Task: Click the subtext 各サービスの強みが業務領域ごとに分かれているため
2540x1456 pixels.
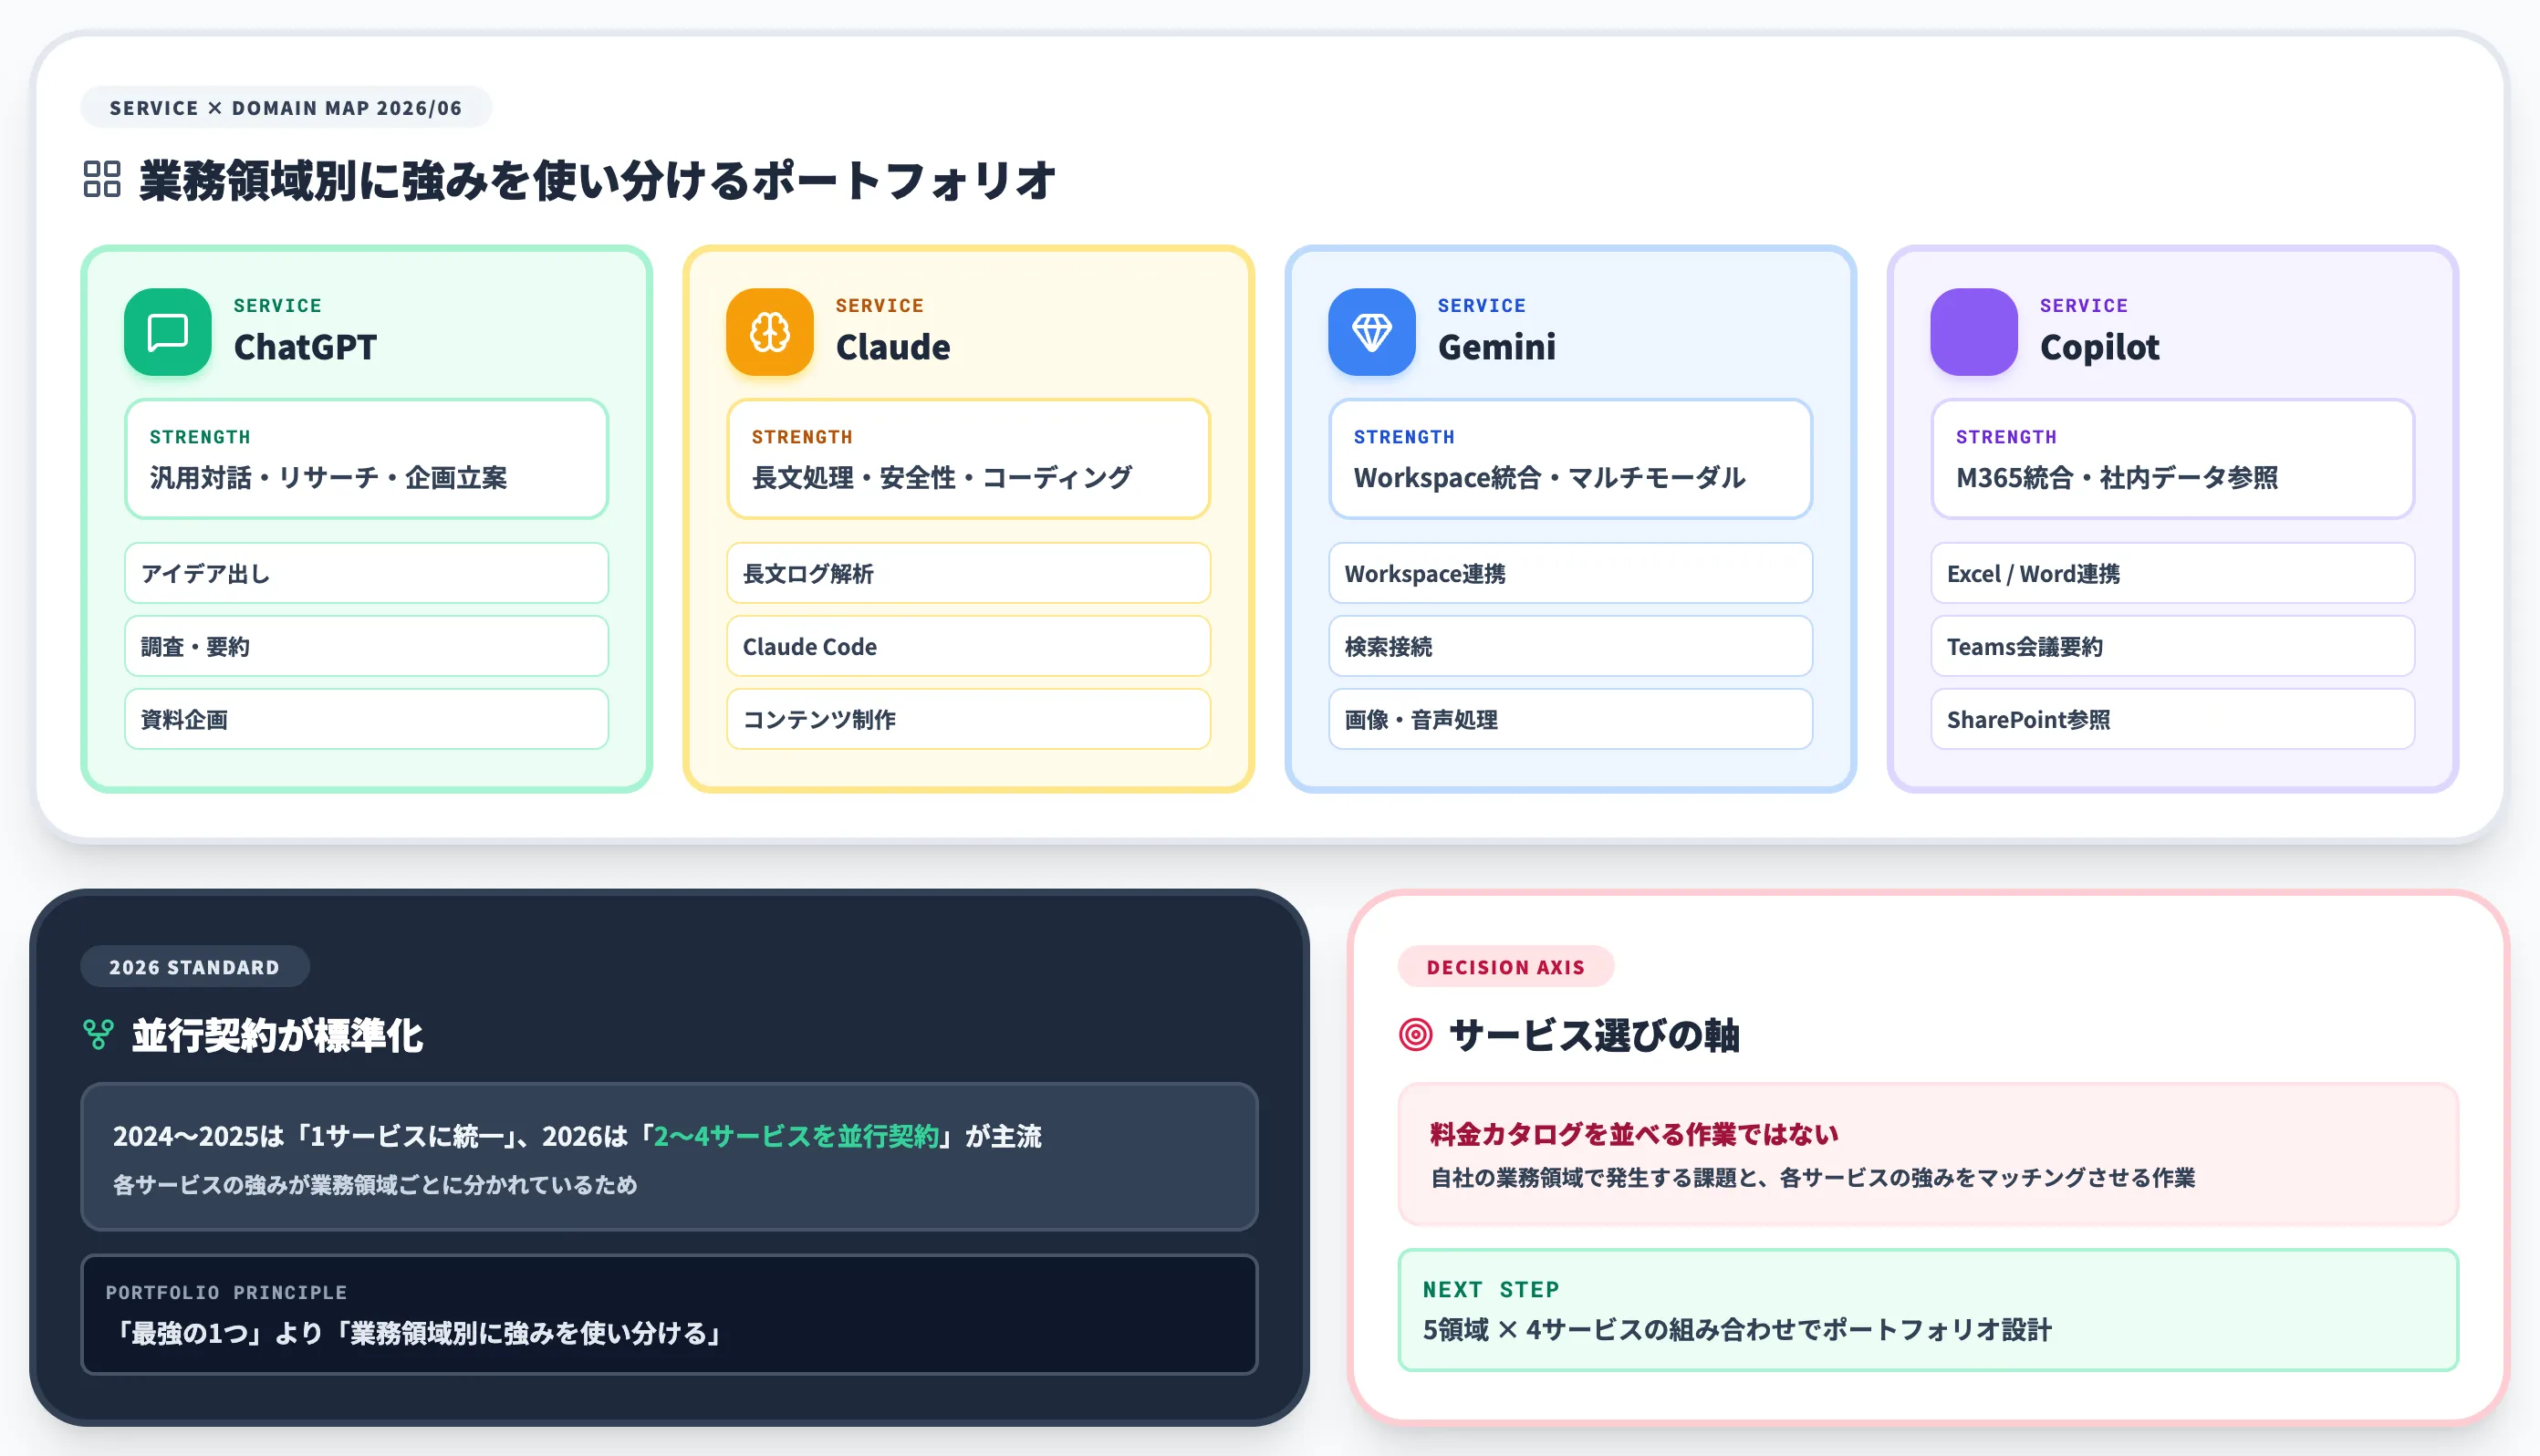Action: pyautogui.click(x=375, y=1185)
